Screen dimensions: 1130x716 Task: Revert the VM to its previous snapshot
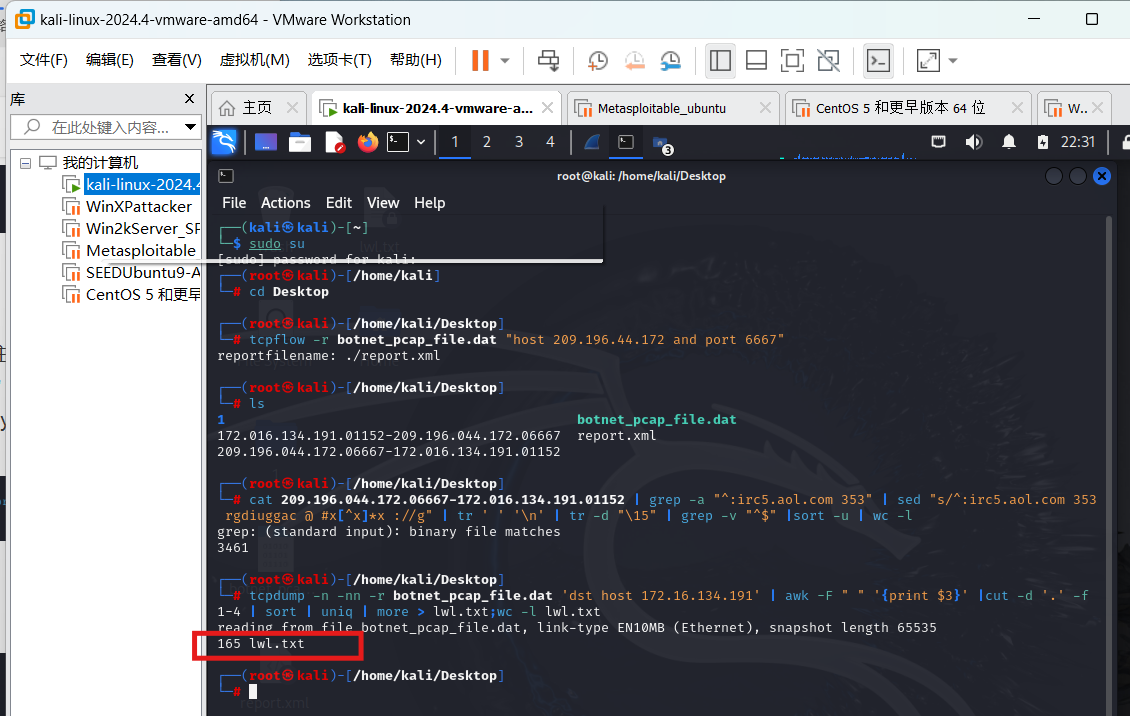click(x=634, y=61)
